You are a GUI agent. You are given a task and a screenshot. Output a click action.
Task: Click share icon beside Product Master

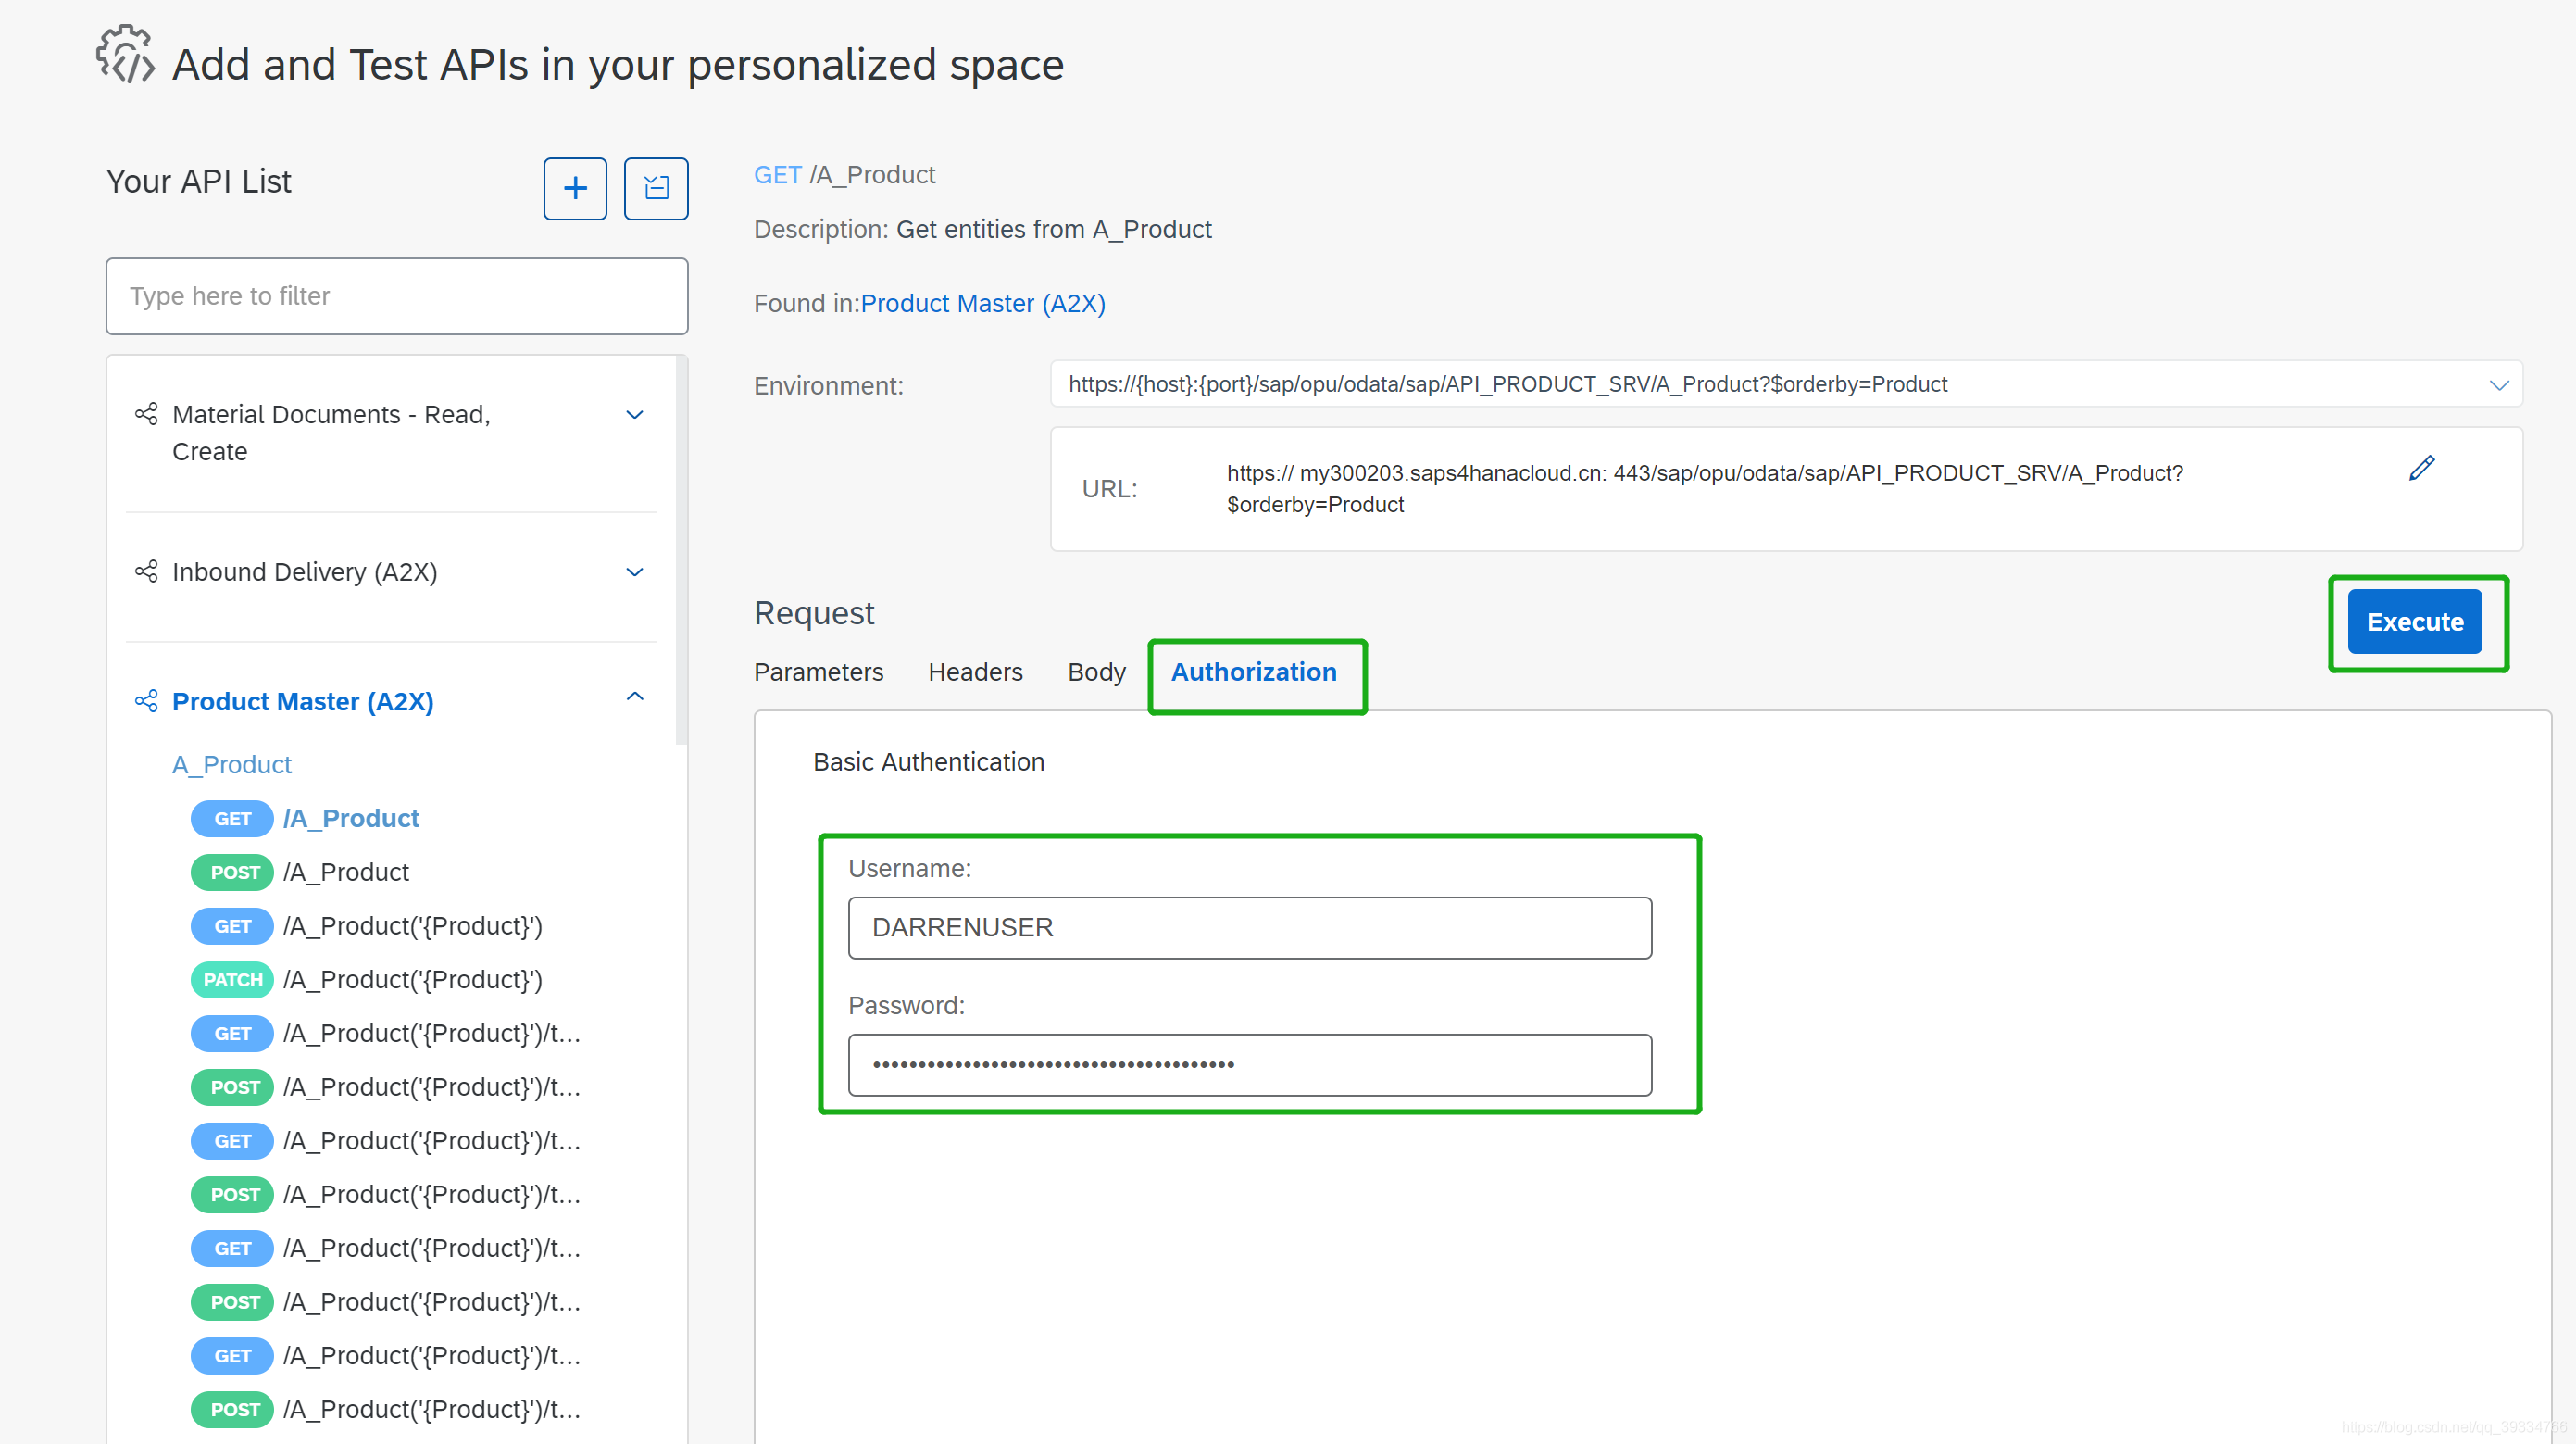click(146, 701)
